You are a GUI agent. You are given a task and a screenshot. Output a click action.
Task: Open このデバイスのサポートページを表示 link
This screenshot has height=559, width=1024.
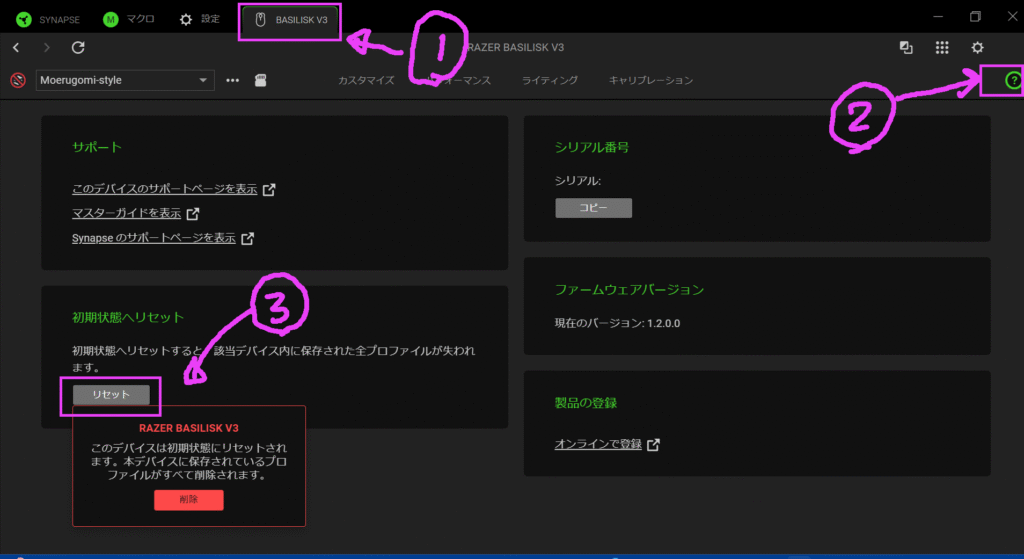pyautogui.click(x=165, y=189)
